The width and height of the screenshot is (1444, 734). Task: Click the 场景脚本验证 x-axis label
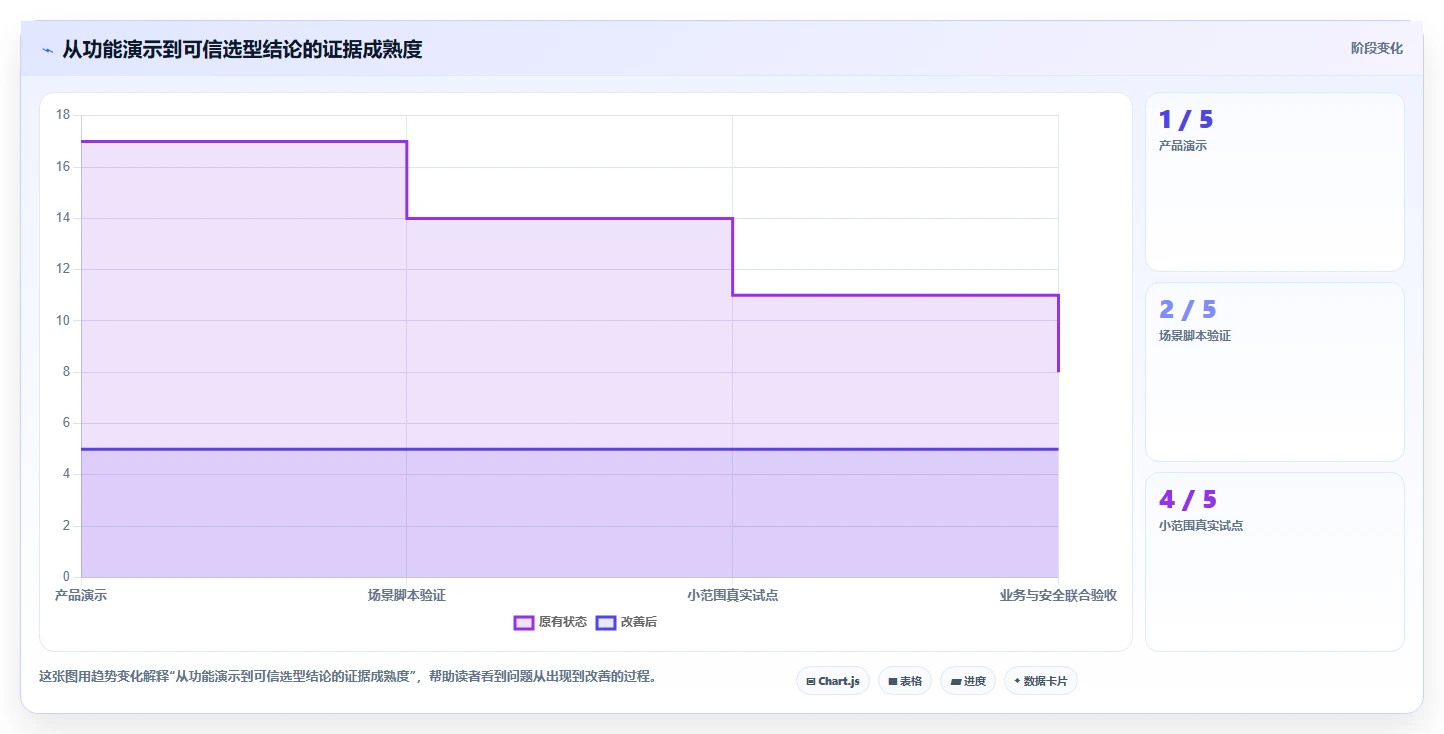pos(407,595)
